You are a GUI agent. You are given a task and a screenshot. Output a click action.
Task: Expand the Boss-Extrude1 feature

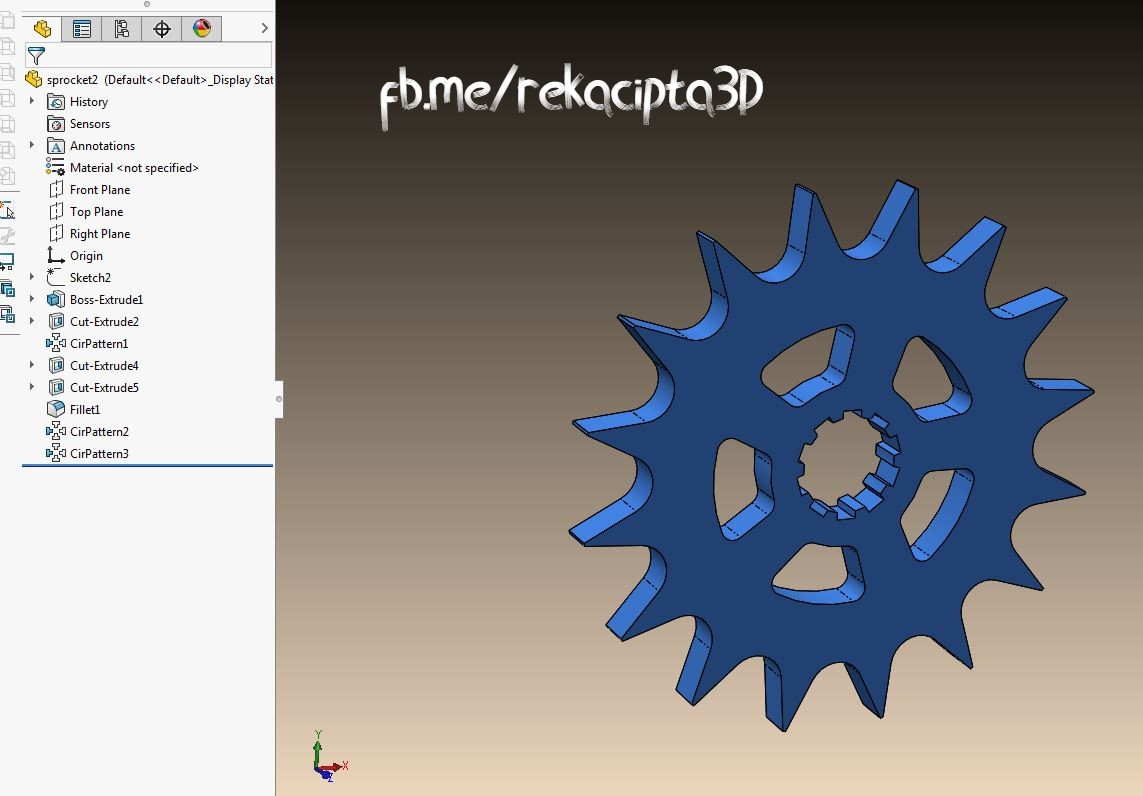click(x=32, y=299)
